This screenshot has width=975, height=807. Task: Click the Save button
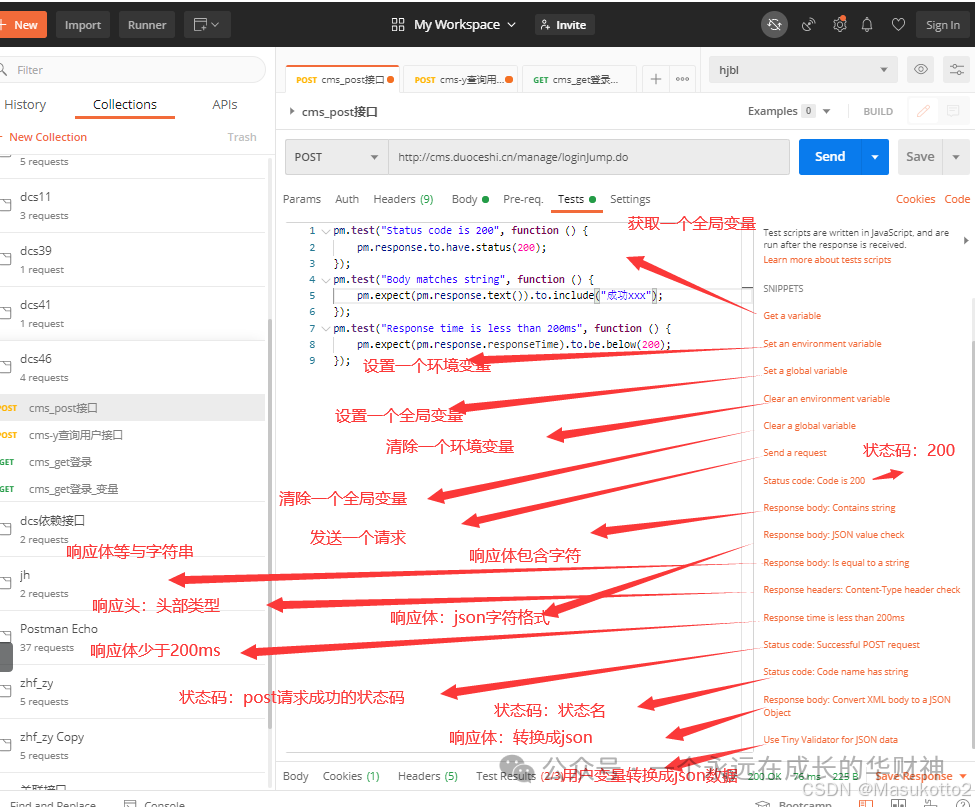920,157
